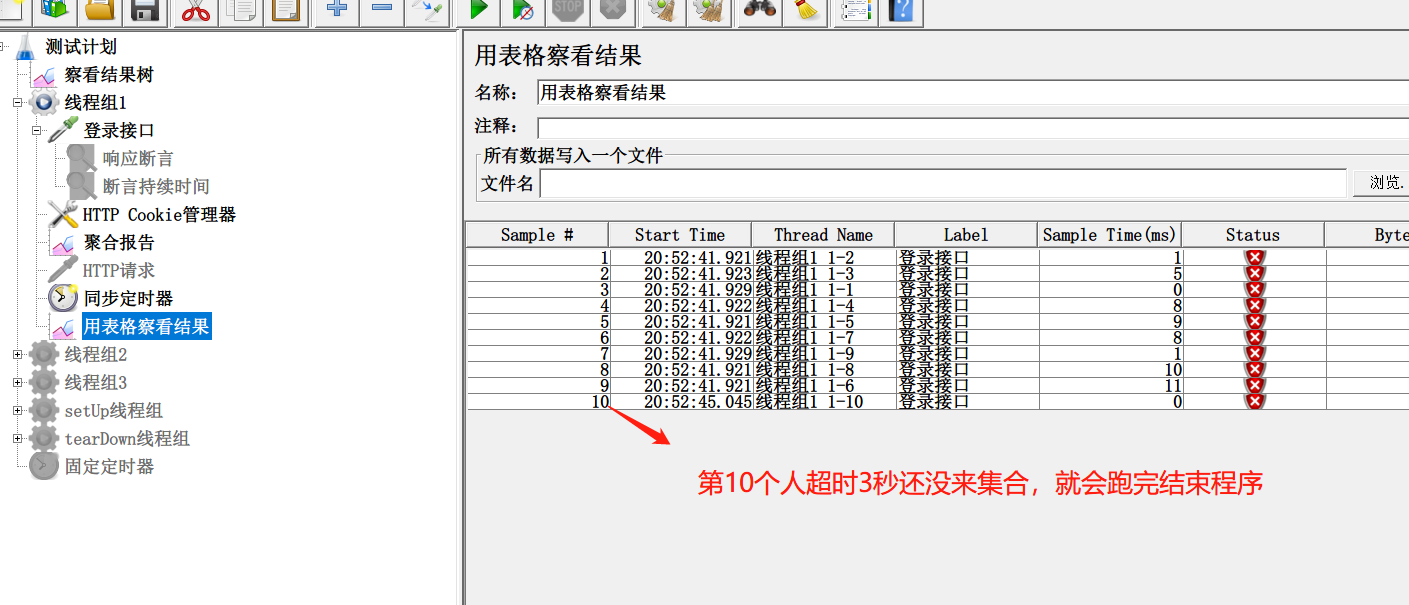
Task: Click the scissors Cut icon
Action: [x=196, y=11]
